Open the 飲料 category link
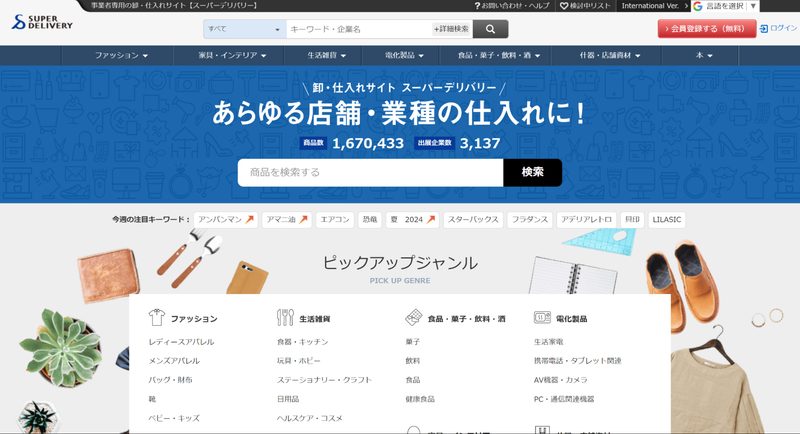The width and height of the screenshot is (800, 434). [x=412, y=361]
